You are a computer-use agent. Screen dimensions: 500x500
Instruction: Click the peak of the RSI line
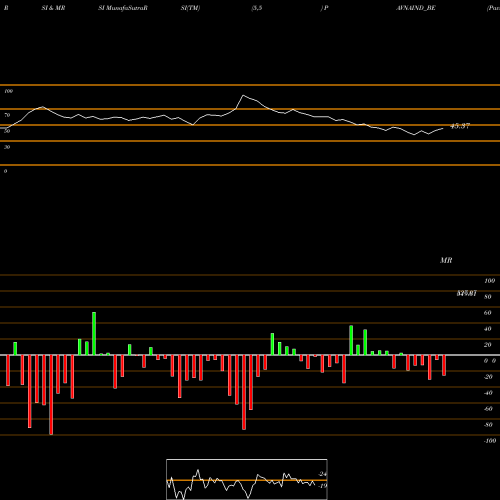click(243, 96)
